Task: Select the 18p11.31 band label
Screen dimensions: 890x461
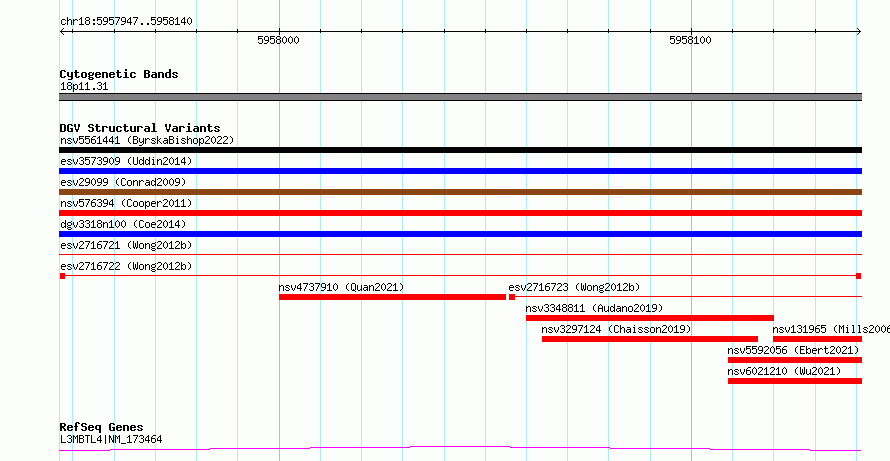Action: point(84,87)
